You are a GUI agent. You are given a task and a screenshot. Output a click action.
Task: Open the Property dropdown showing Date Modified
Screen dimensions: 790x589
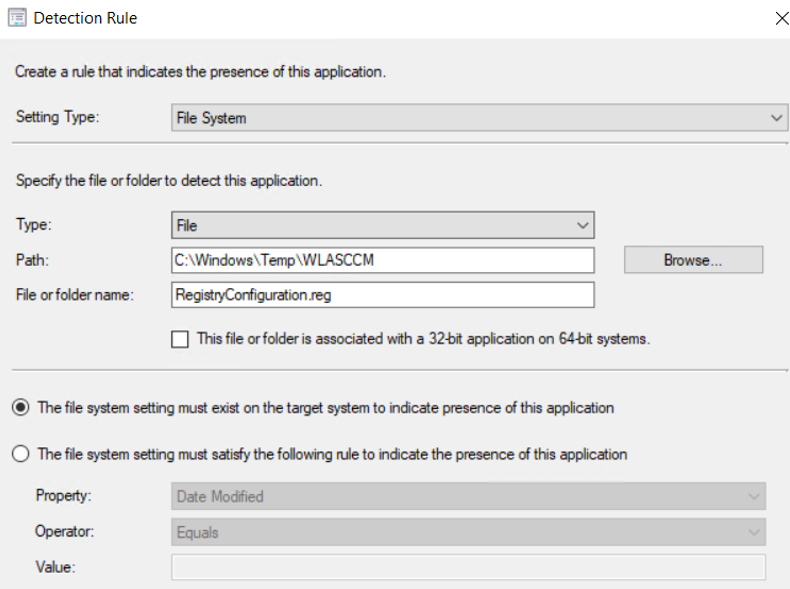point(469,496)
